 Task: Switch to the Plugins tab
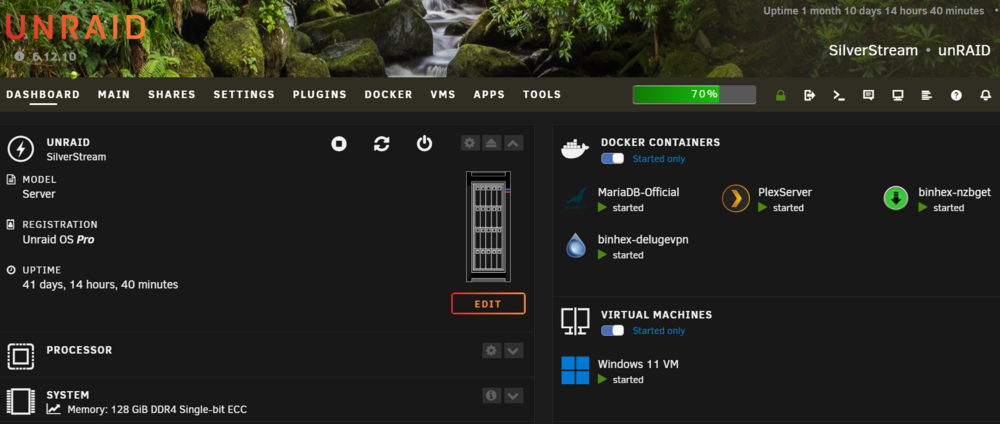tap(320, 94)
